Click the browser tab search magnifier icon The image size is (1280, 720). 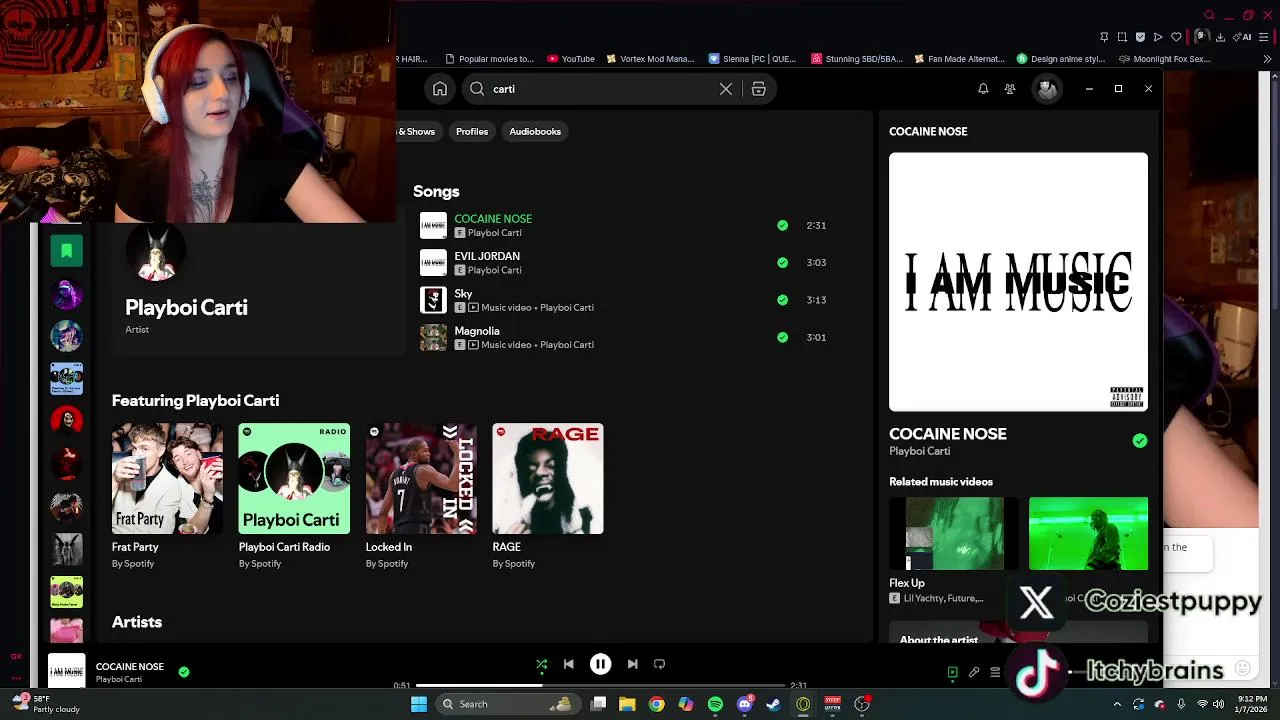(x=1209, y=15)
